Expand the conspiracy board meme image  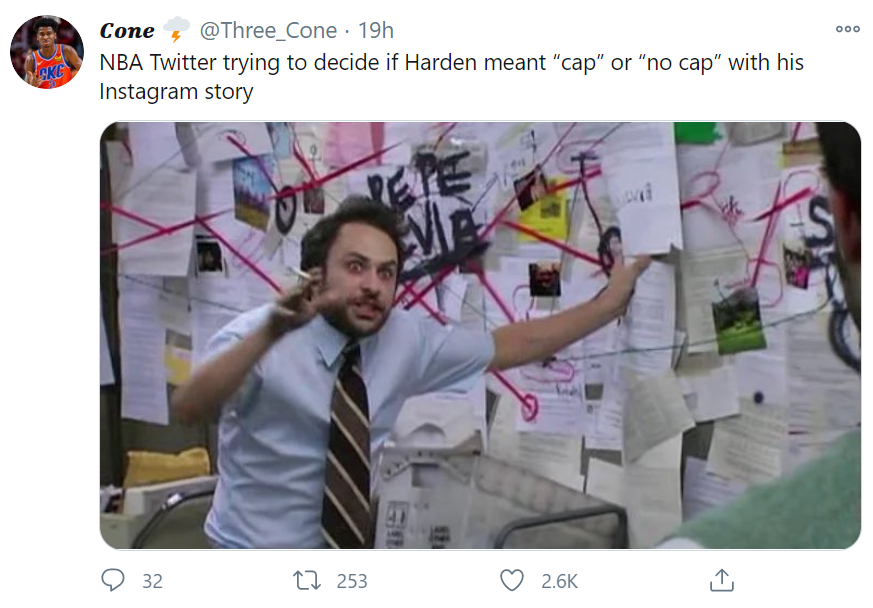click(480, 335)
